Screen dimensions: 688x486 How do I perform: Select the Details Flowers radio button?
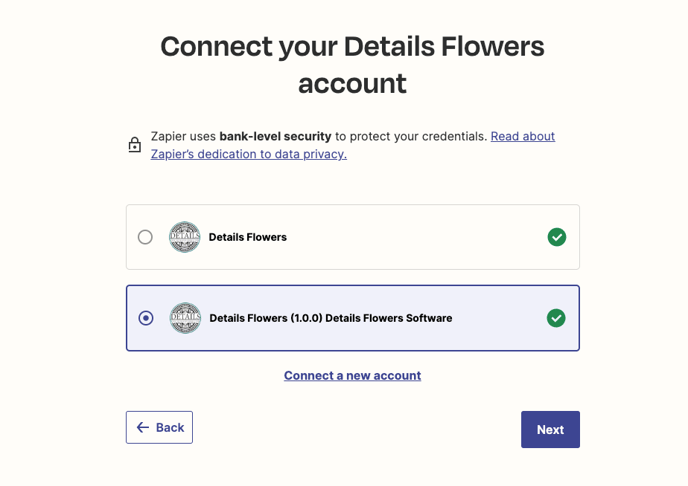tap(145, 237)
